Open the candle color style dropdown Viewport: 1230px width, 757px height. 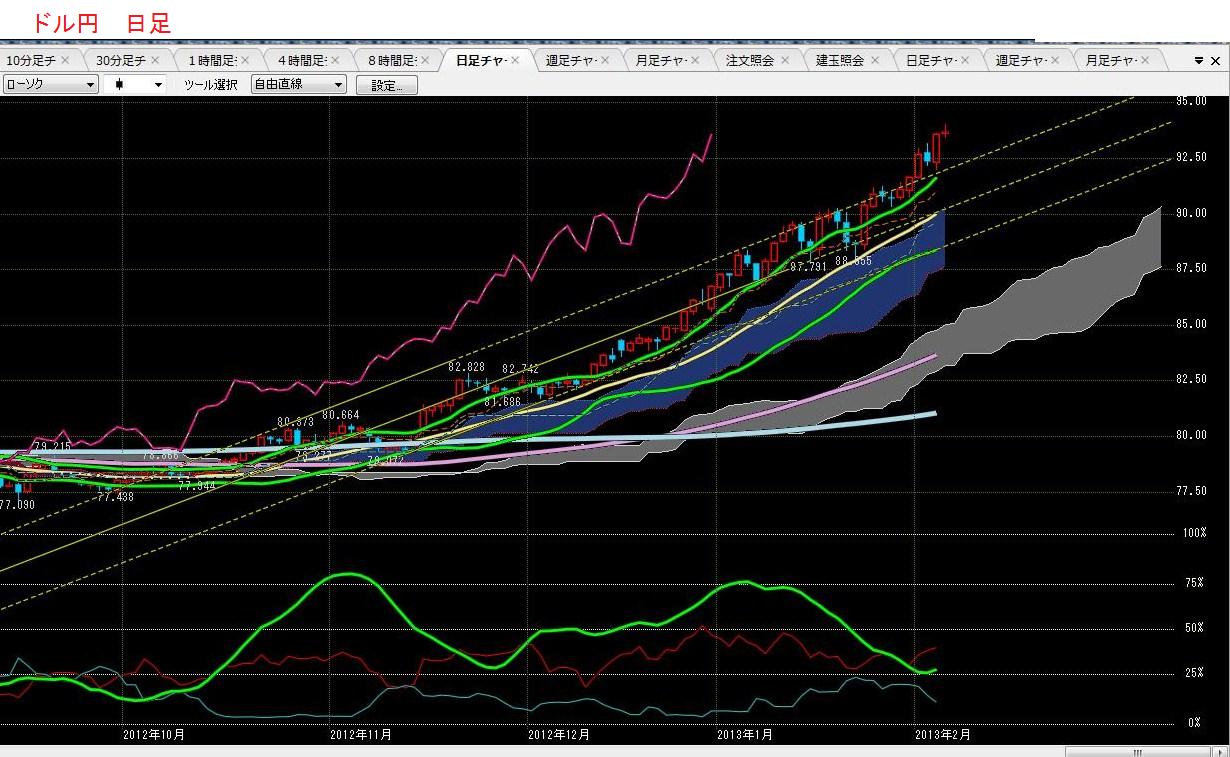pyautogui.click(x=135, y=85)
